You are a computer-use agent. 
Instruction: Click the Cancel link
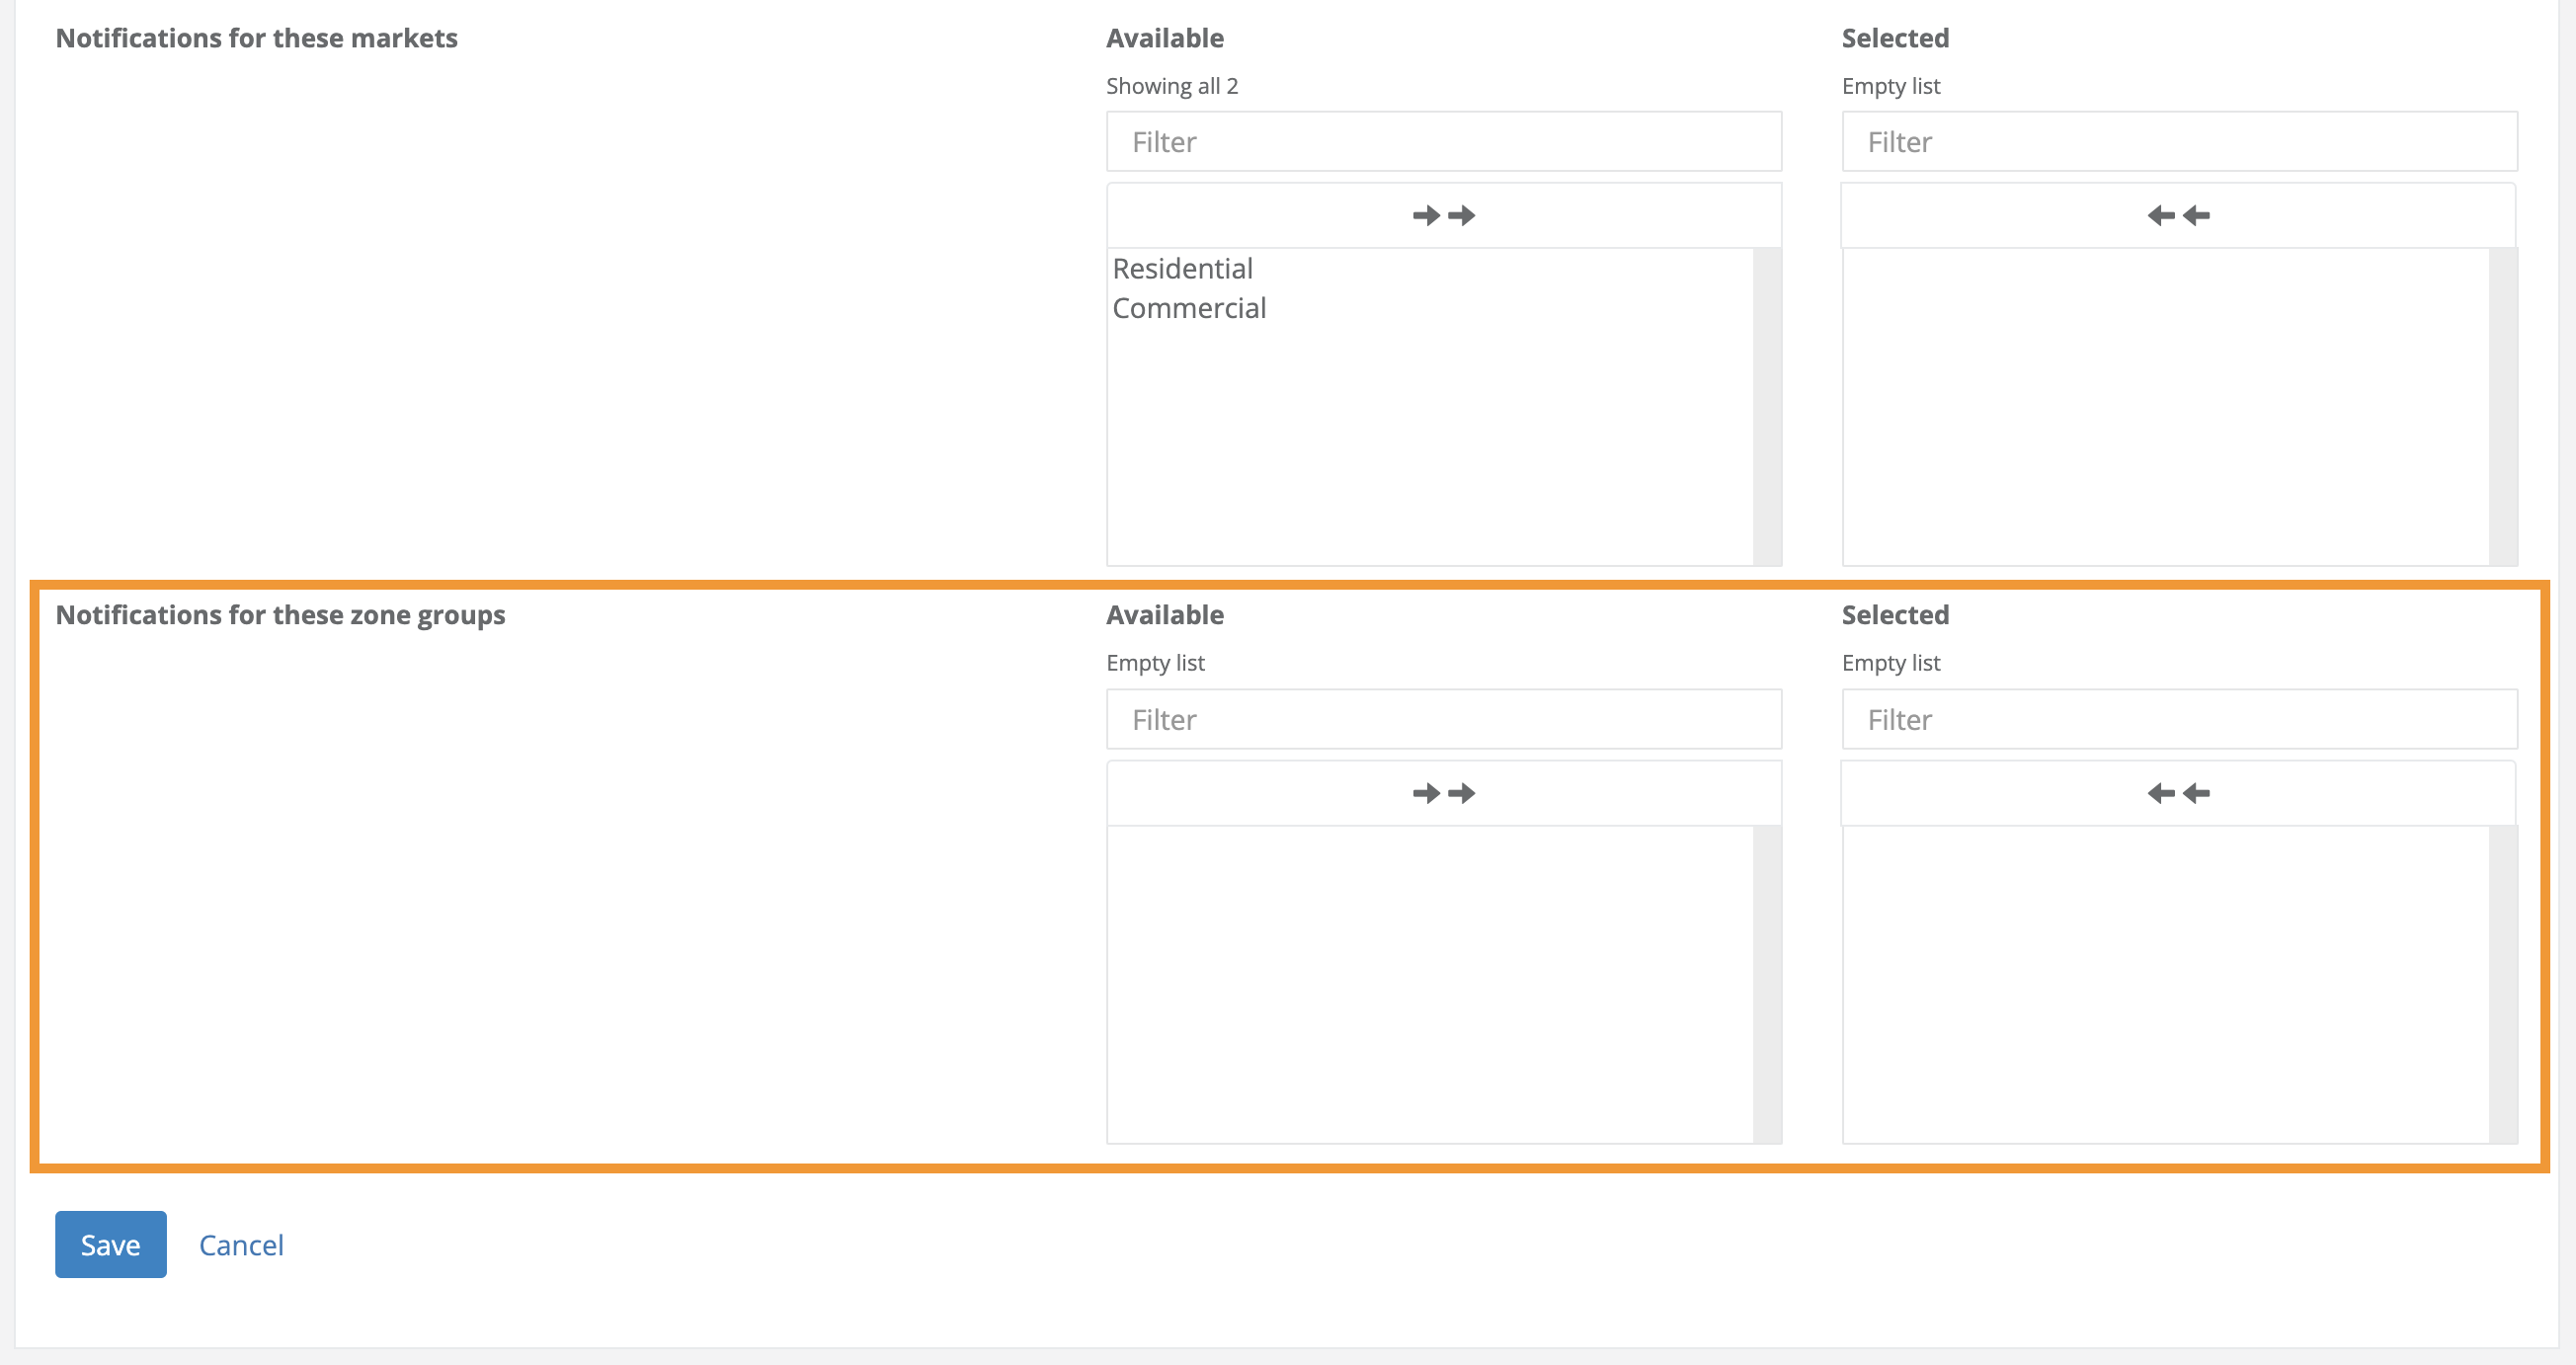click(x=241, y=1245)
